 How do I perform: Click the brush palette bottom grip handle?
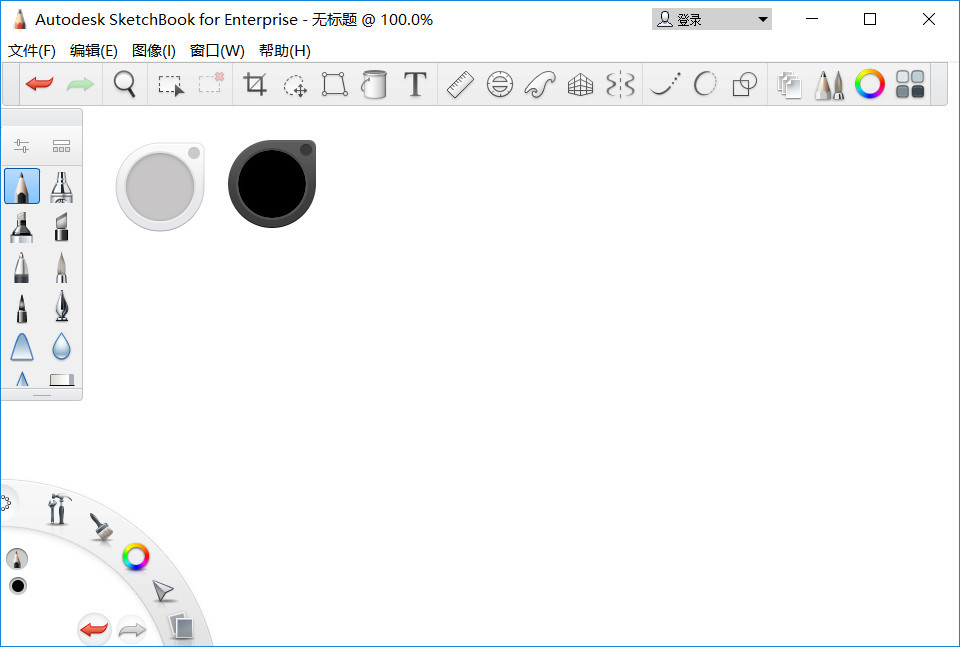click(42, 395)
